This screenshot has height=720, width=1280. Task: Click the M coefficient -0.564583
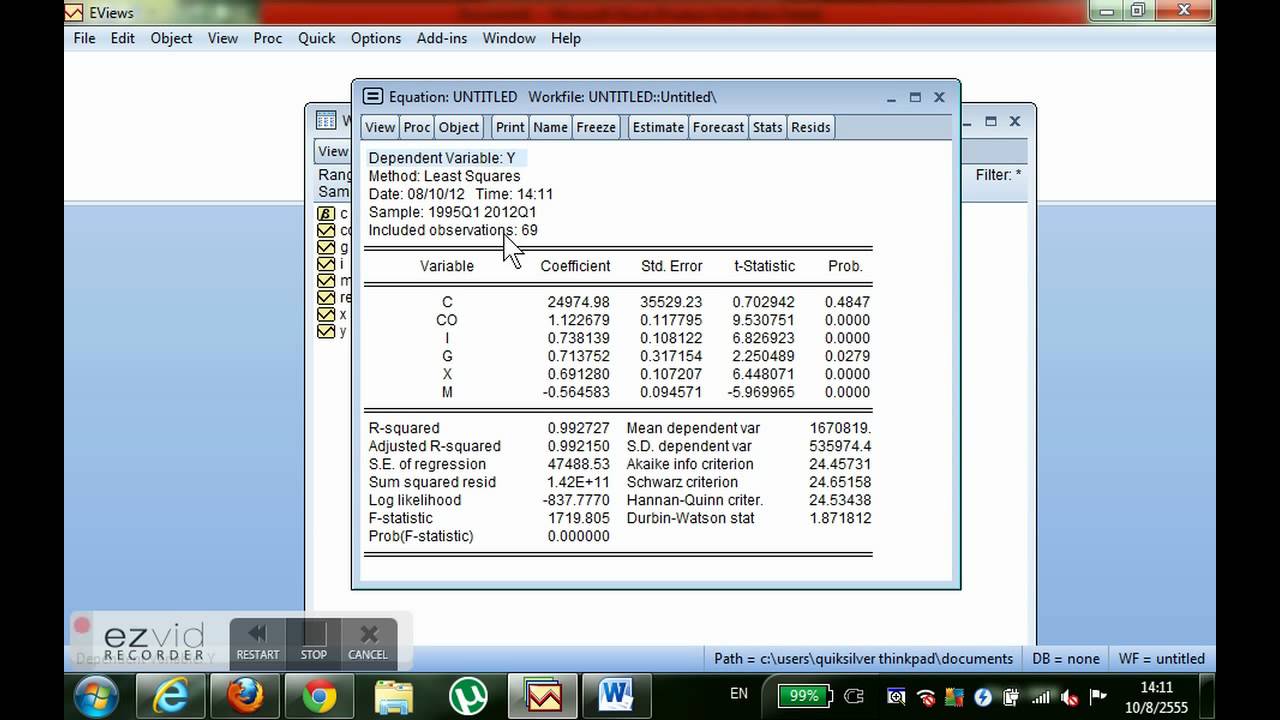tap(576, 392)
